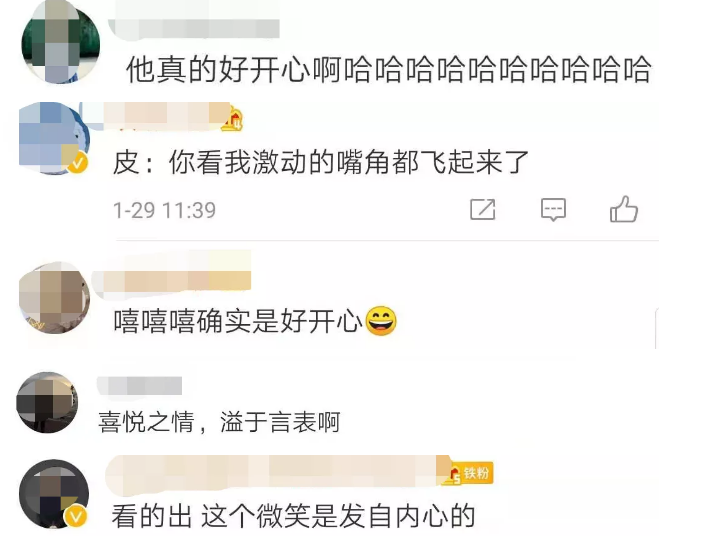
Task: Click the verified checkmark badge on bottom avatar
Action: [76, 516]
